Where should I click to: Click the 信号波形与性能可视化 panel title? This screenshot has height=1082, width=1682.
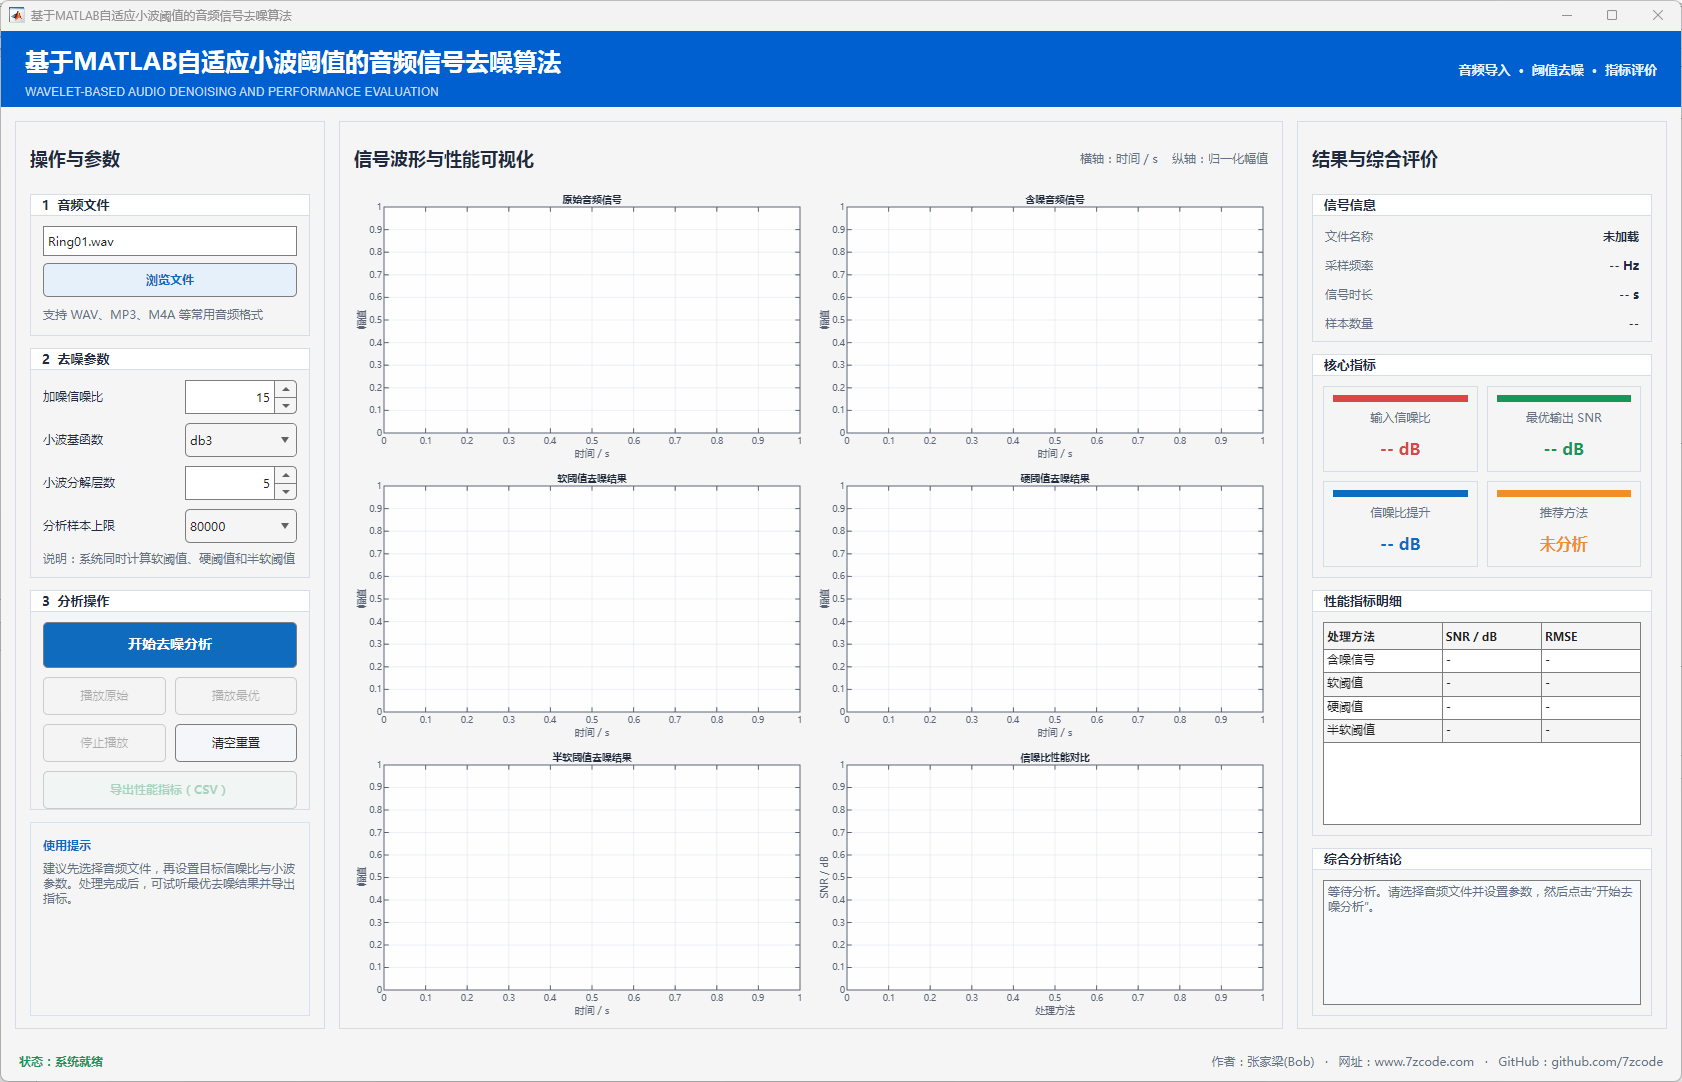[444, 159]
